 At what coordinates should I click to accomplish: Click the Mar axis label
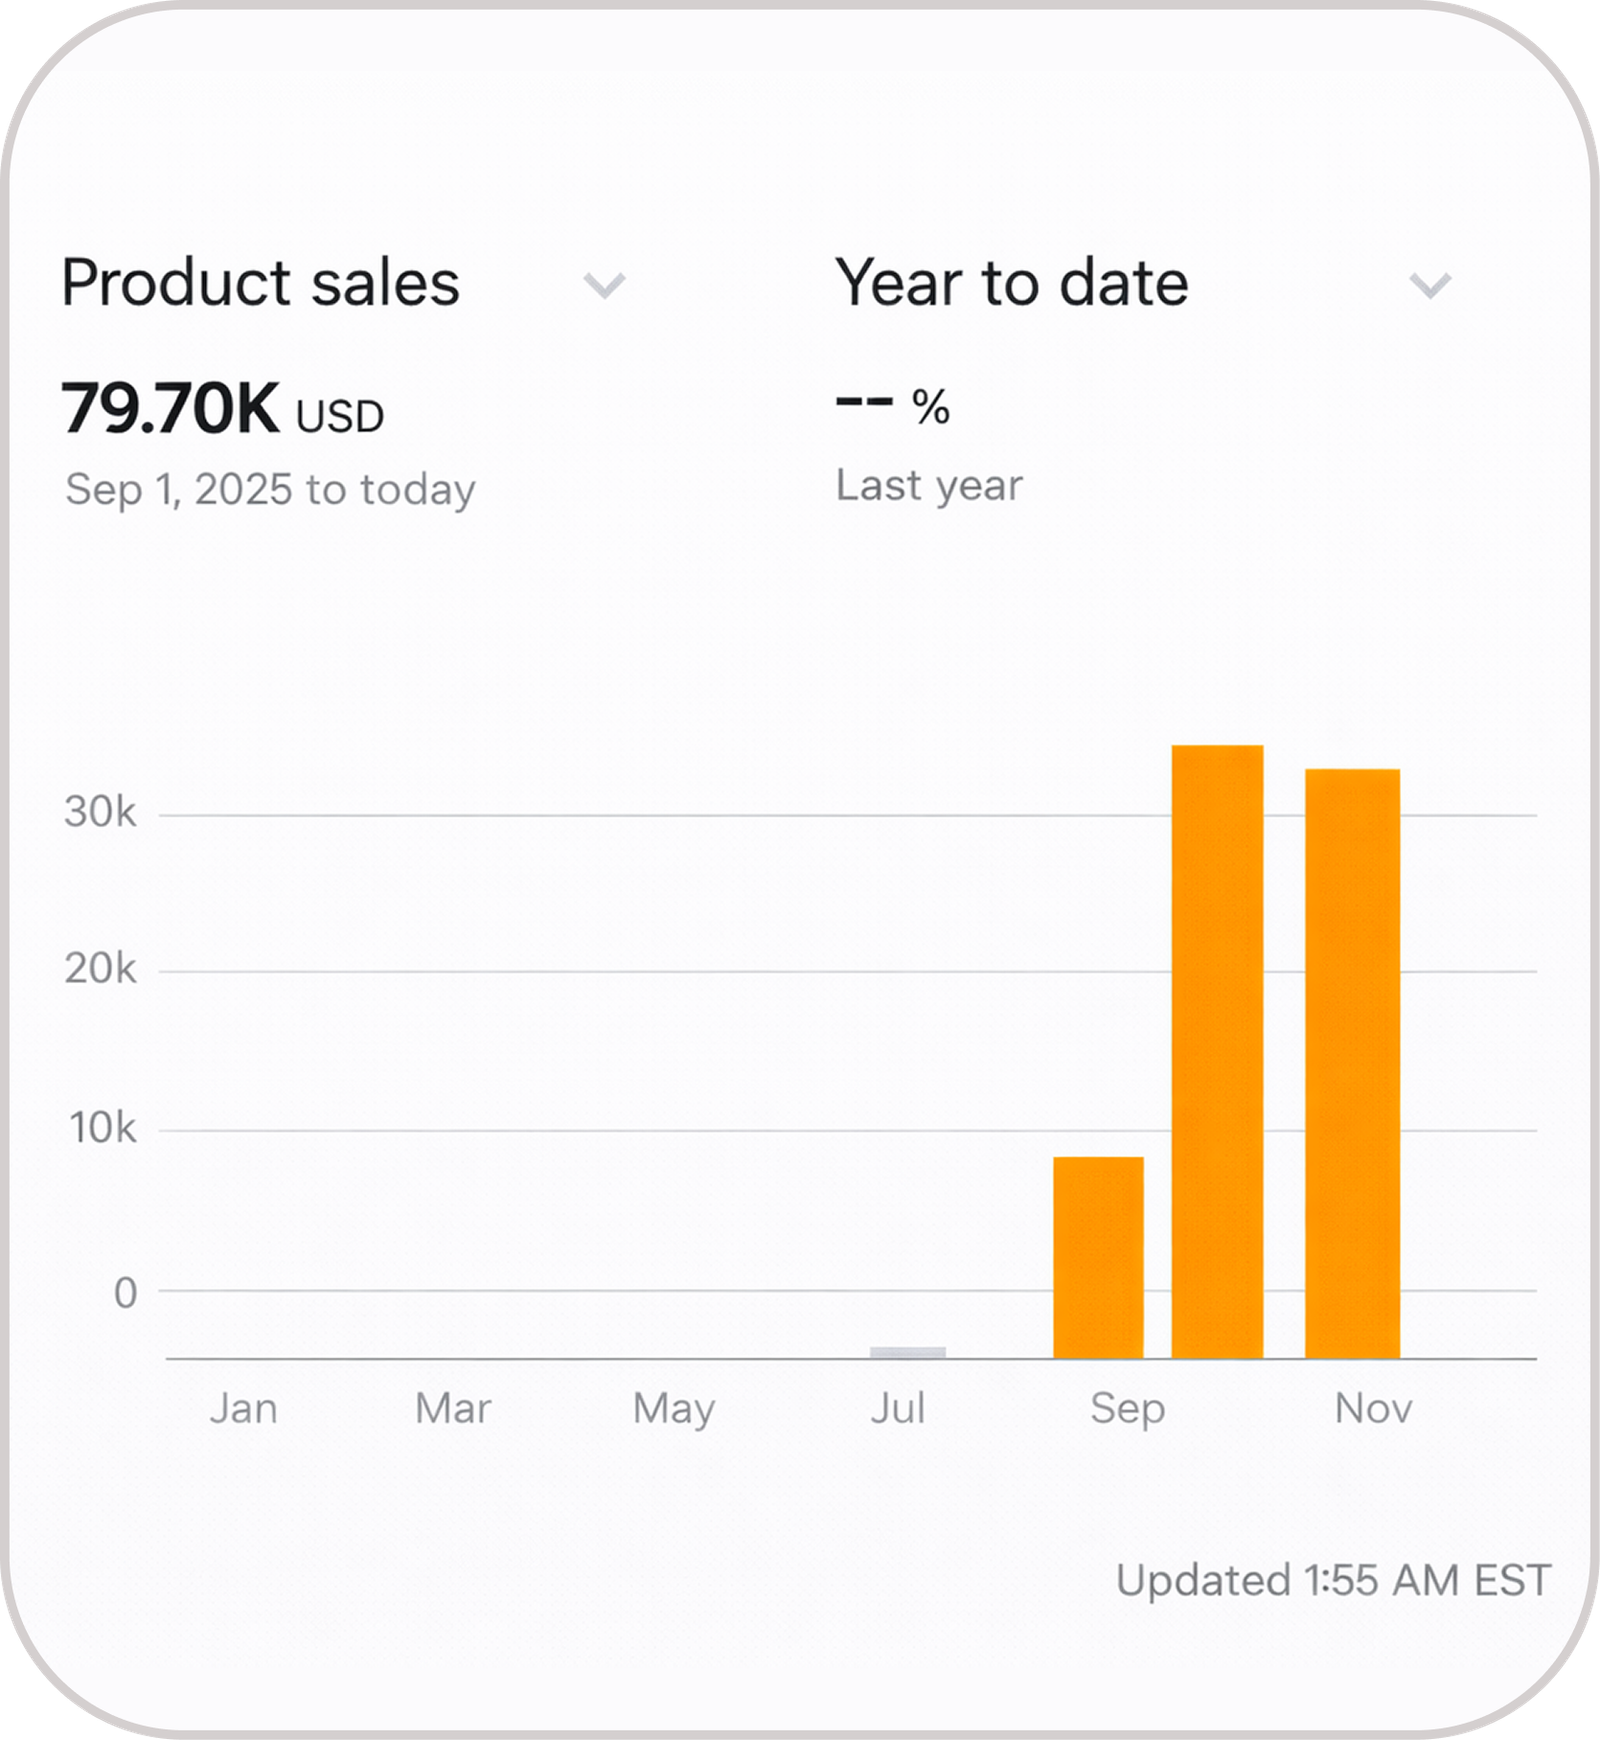pos(453,1409)
